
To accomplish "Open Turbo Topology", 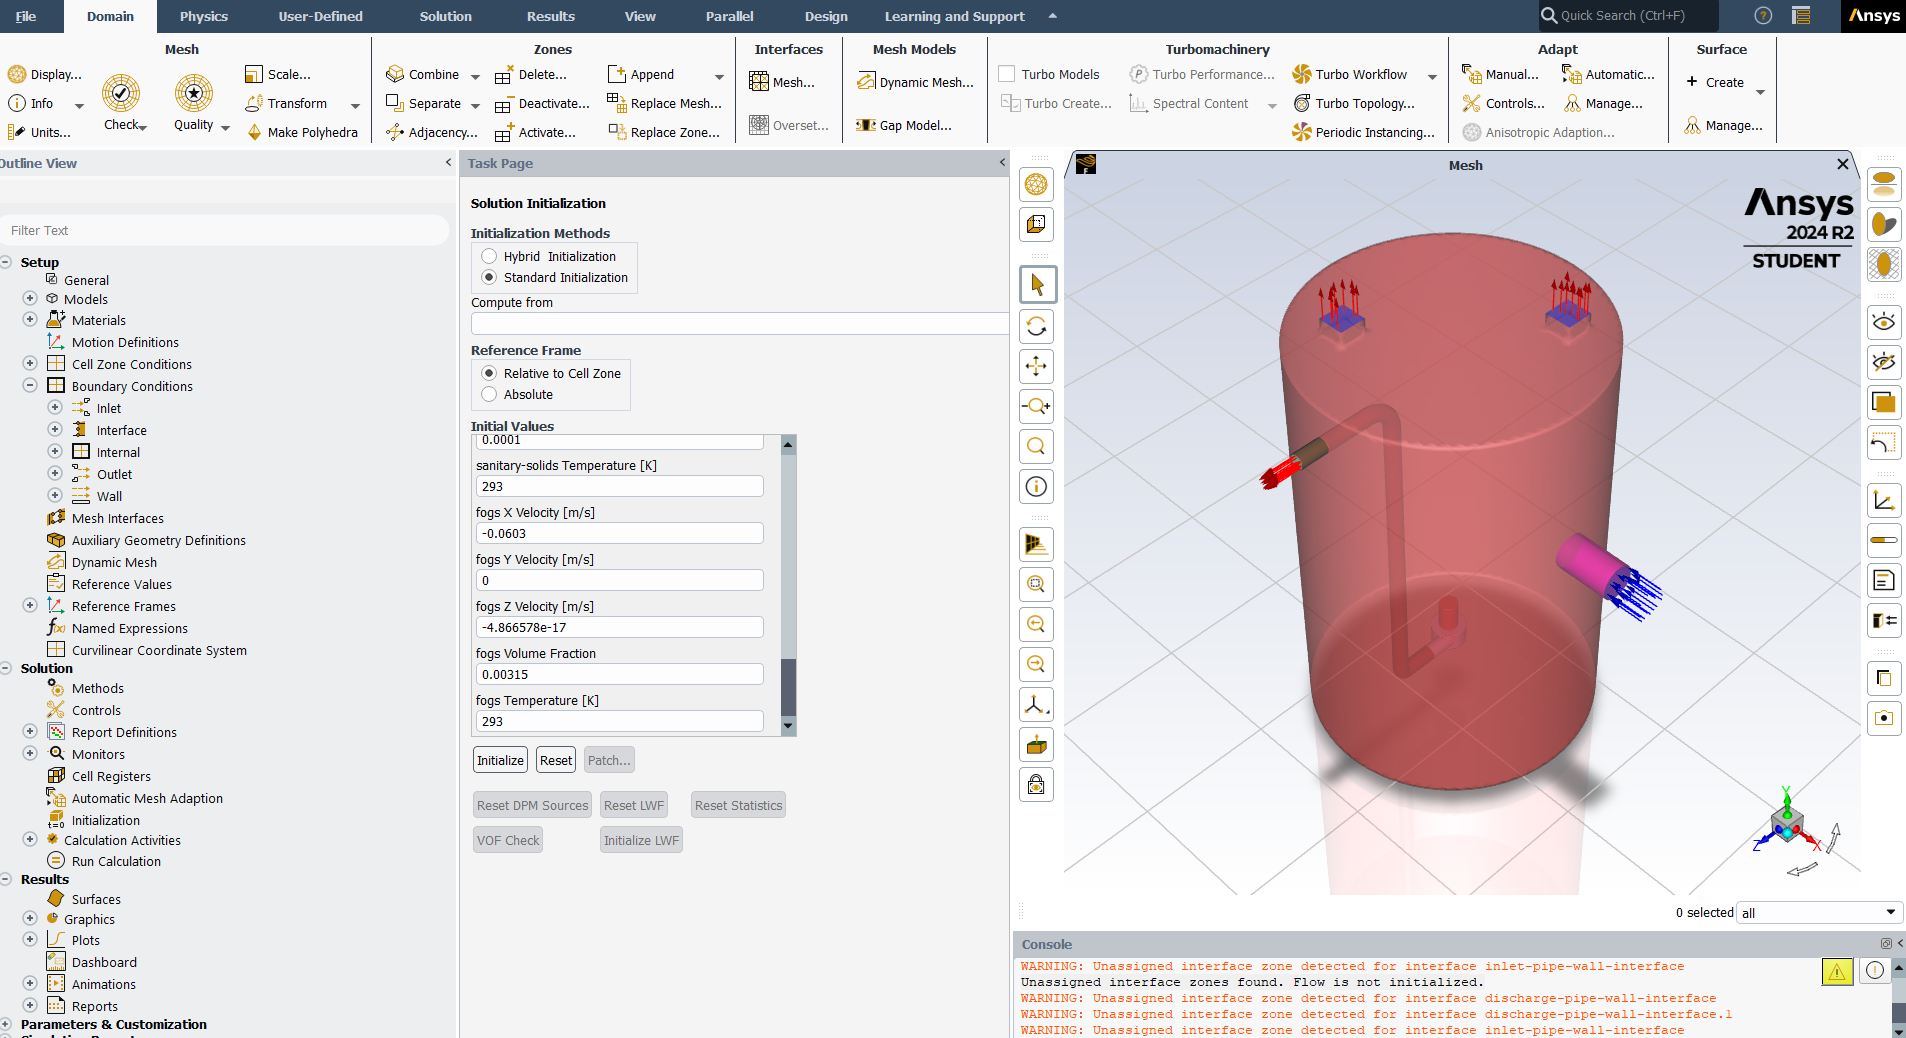I will [x=1354, y=103].
